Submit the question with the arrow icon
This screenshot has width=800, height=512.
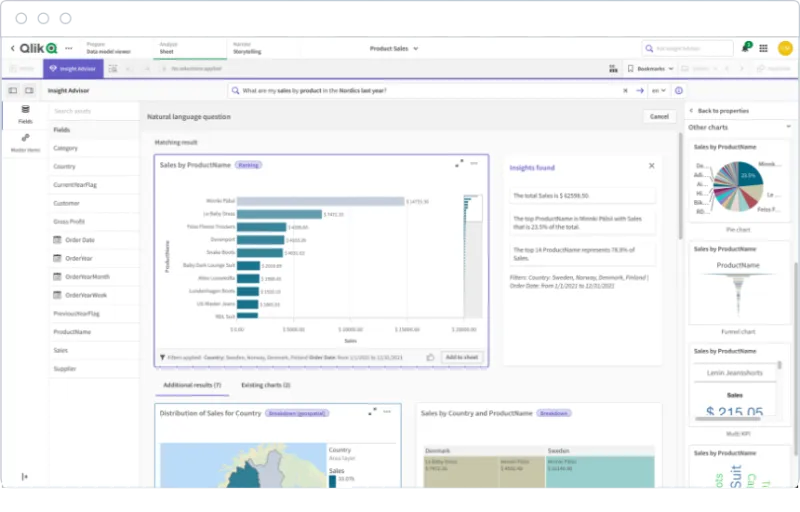click(640, 91)
